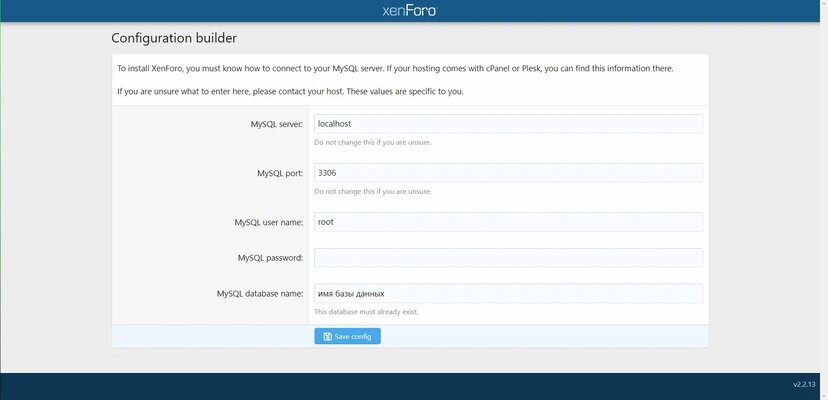Click the "MySQL database name:" label
This screenshot has width=828, height=400.
point(260,294)
